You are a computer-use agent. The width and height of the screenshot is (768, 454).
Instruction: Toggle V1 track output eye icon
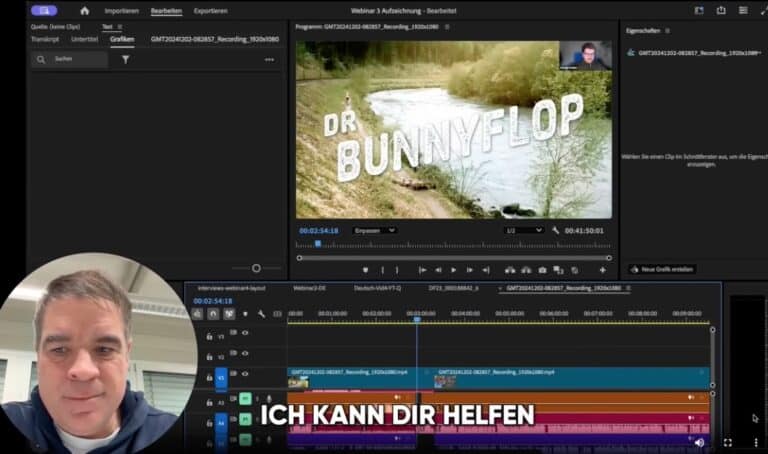click(245, 374)
